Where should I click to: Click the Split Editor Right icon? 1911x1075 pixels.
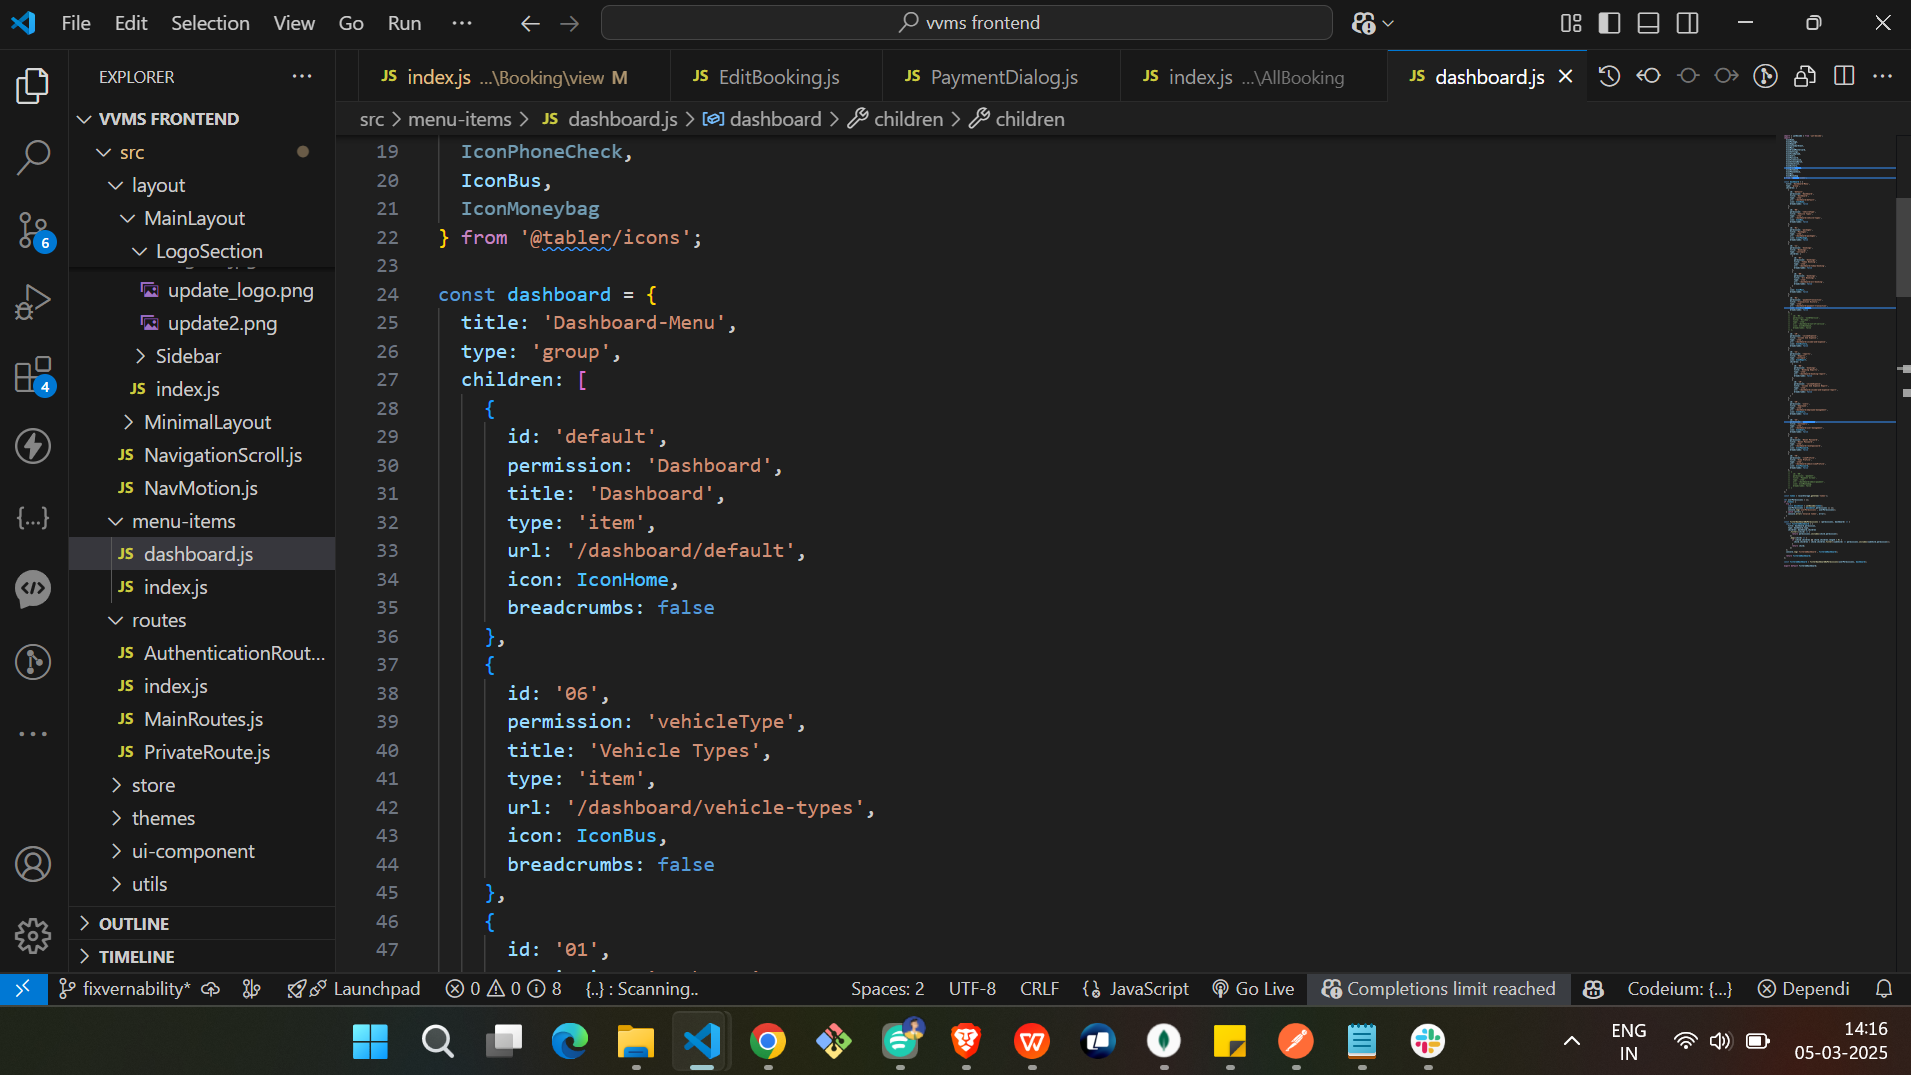(x=1844, y=77)
